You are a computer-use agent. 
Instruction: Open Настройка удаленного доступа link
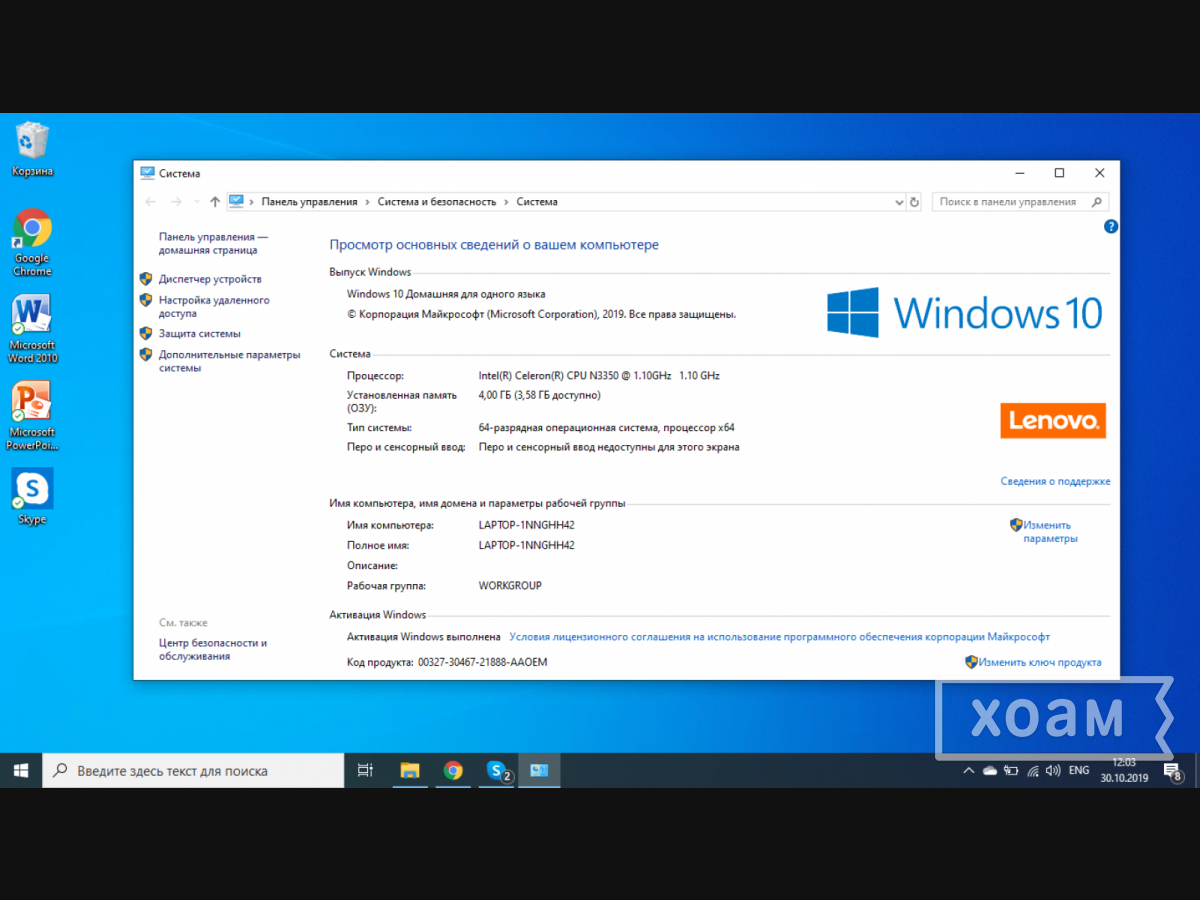point(214,307)
